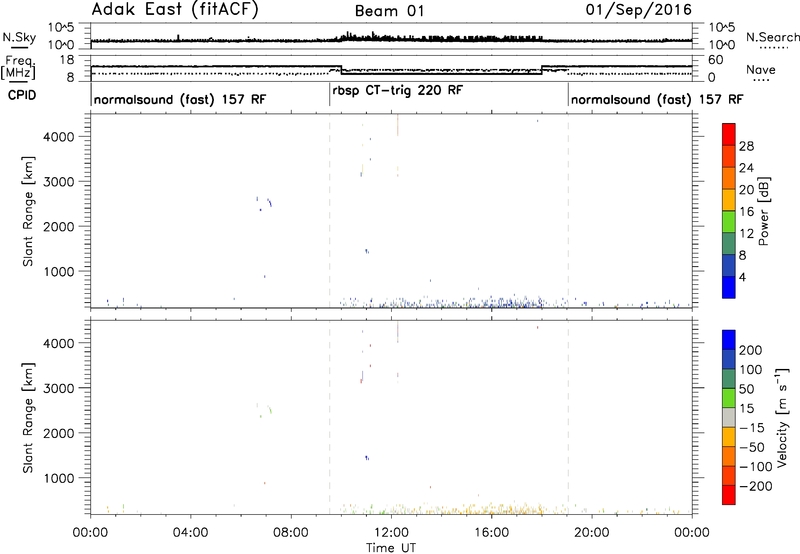Screen dimensions: 800x554
Task: Click the '16:00' time tick label
Action: [491, 533]
